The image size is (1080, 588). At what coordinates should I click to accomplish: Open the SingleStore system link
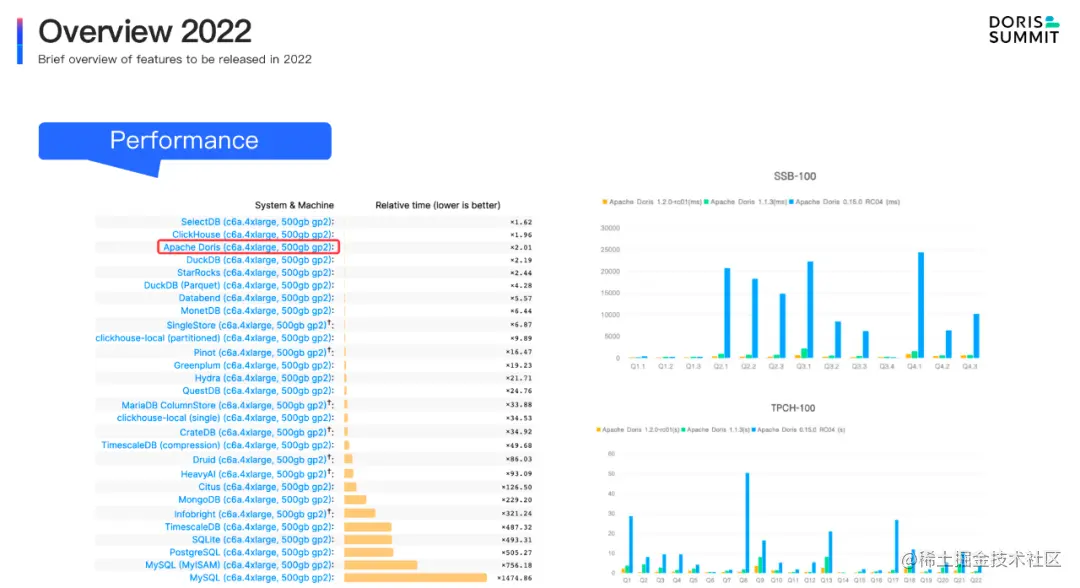[250, 324]
